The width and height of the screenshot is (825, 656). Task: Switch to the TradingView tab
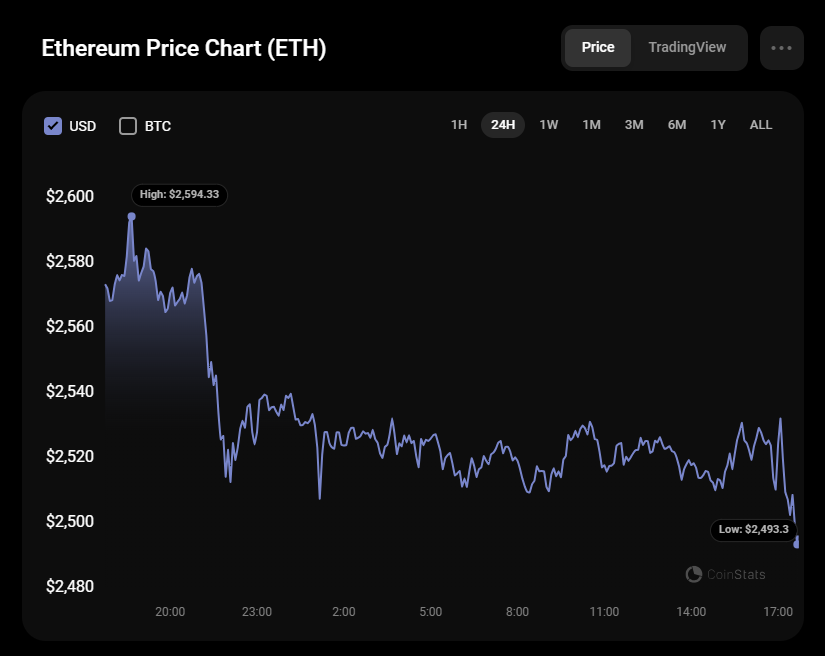pyautogui.click(x=687, y=47)
